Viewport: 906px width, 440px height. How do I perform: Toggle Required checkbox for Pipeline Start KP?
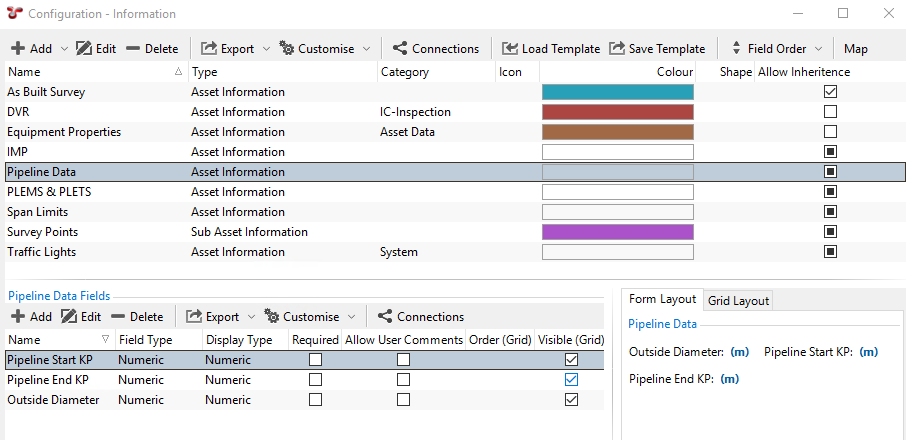pyautogui.click(x=315, y=360)
